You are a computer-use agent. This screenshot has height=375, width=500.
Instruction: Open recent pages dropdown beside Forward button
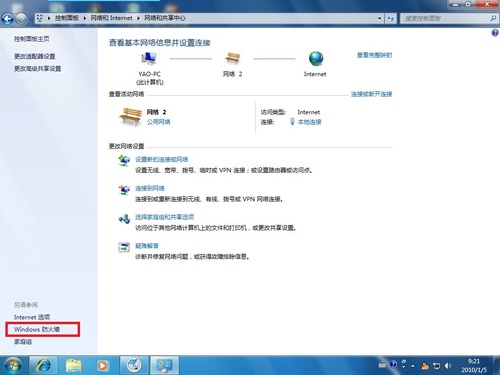point(30,19)
